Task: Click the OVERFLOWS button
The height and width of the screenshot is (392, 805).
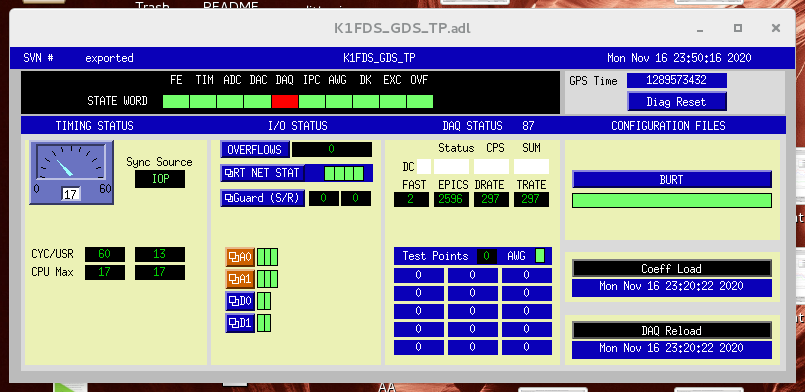Action: (255, 150)
